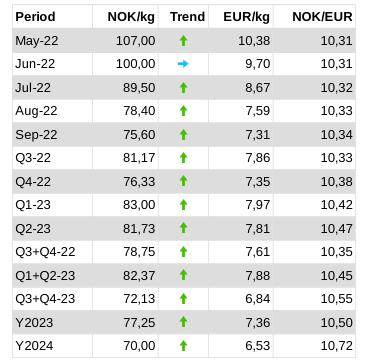This screenshot has height=362, width=367.
Task: Click the Y2024 green trend arrow
Action: pyautogui.click(x=183, y=346)
